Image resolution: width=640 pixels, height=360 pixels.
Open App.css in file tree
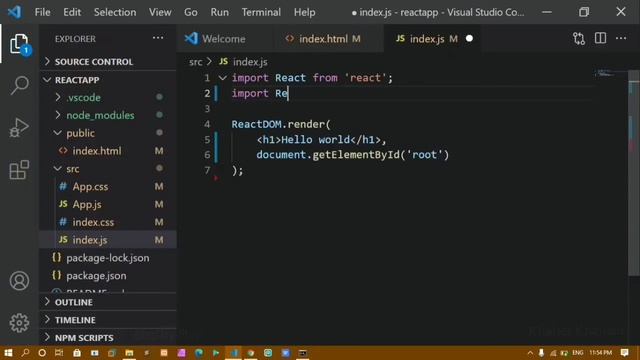(x=108, y=187)
